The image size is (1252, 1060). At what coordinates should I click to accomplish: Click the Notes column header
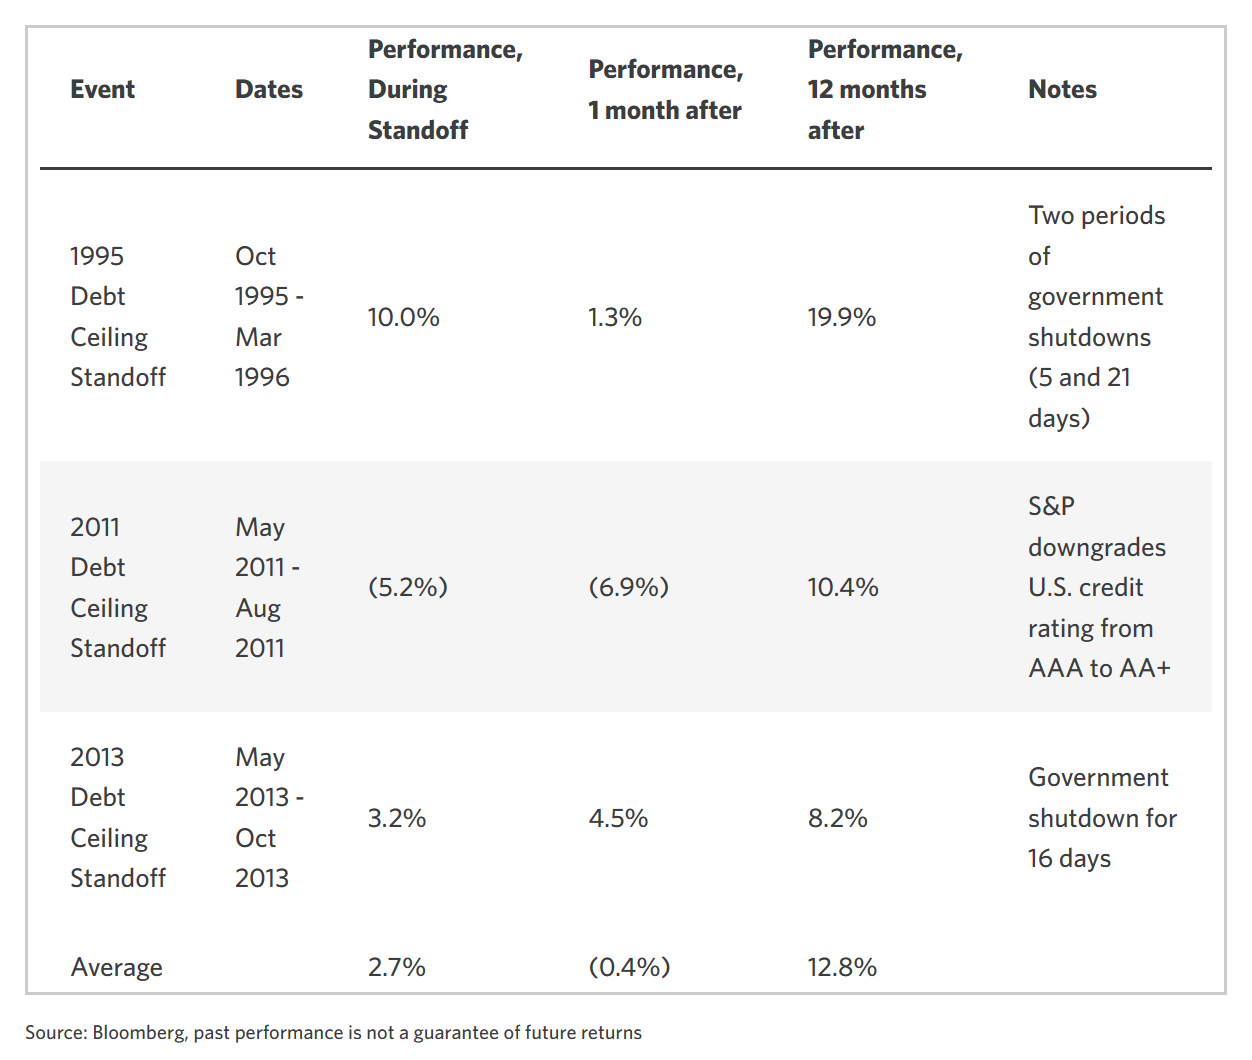1062,90
